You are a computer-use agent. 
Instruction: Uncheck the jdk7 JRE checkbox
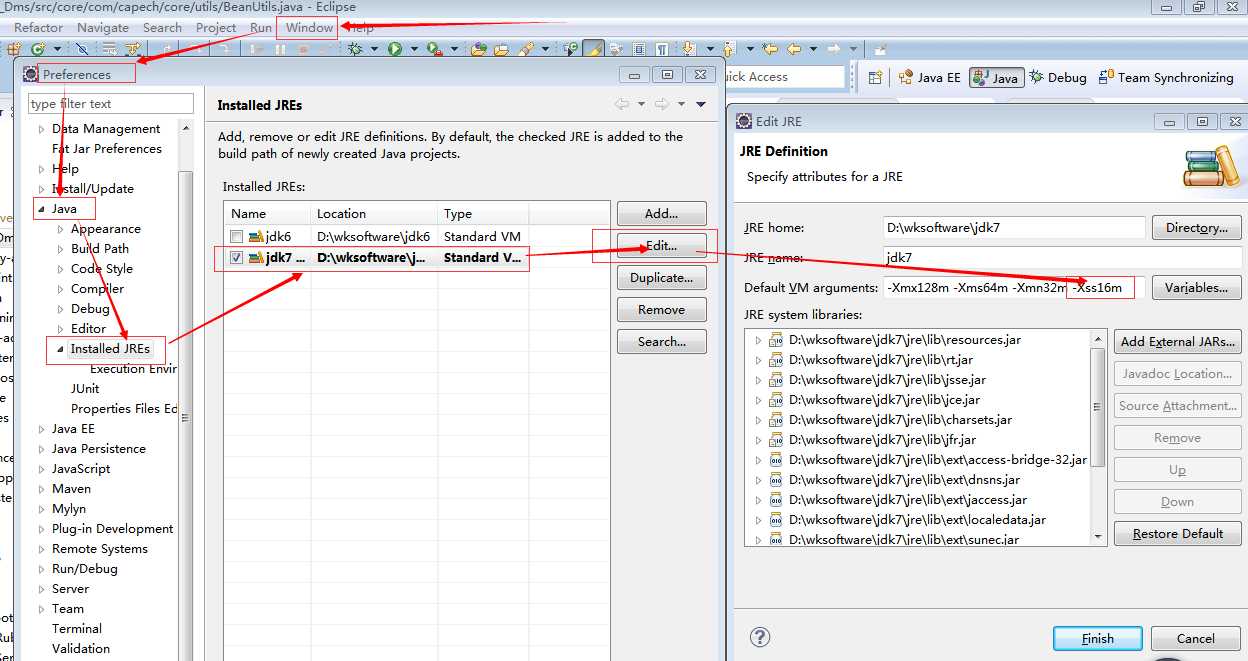(x=236, y=258)
